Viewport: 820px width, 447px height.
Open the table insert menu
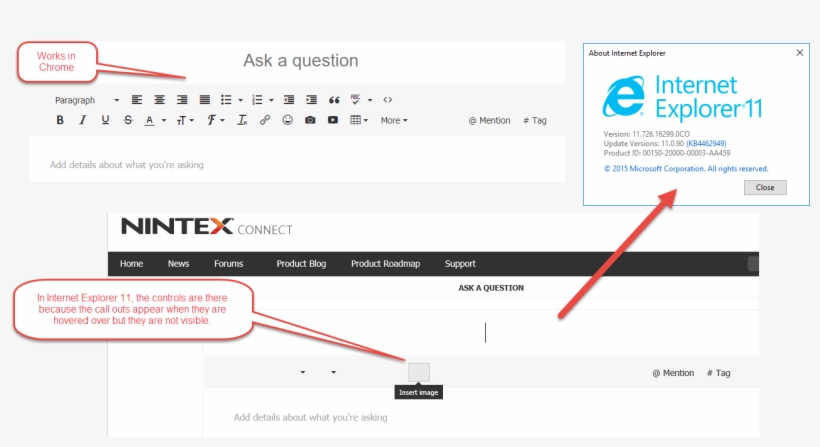[x=359, y=120]
